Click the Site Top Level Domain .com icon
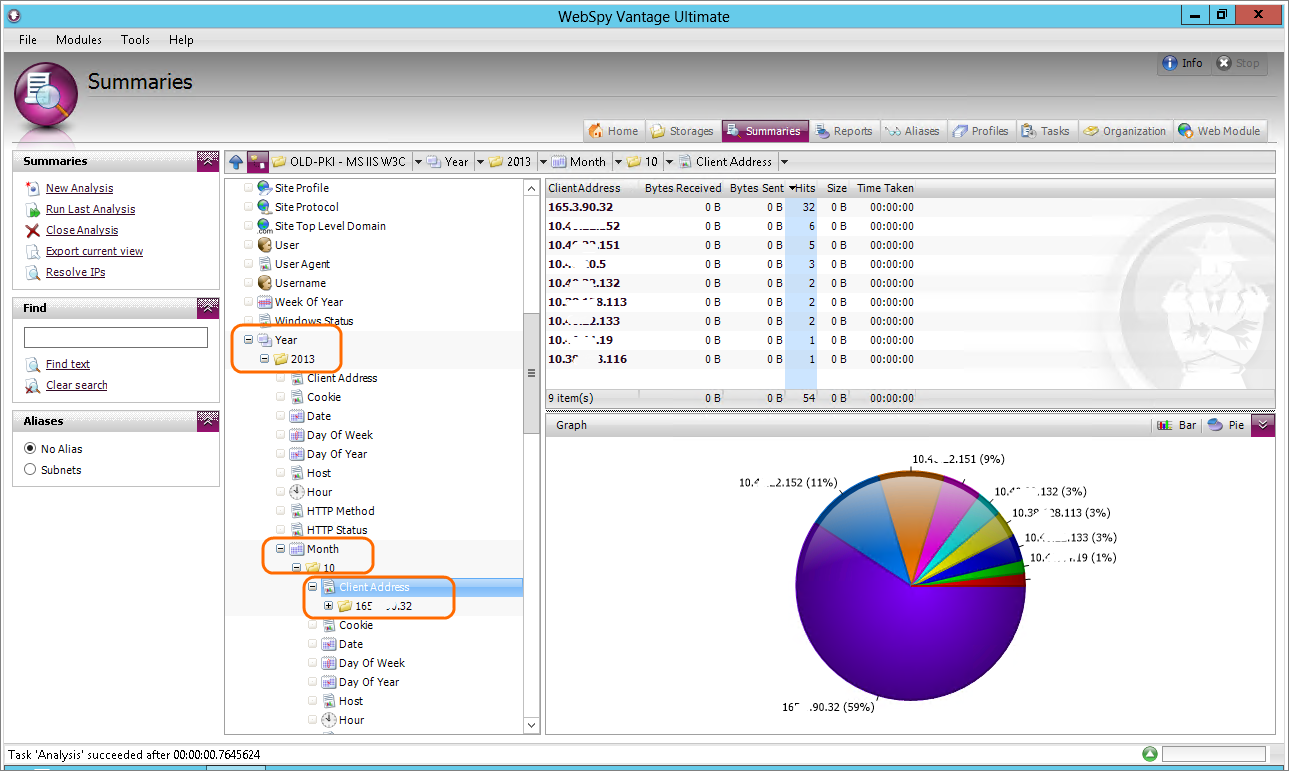The image size is (1289, 771). (x=264, y=226)
